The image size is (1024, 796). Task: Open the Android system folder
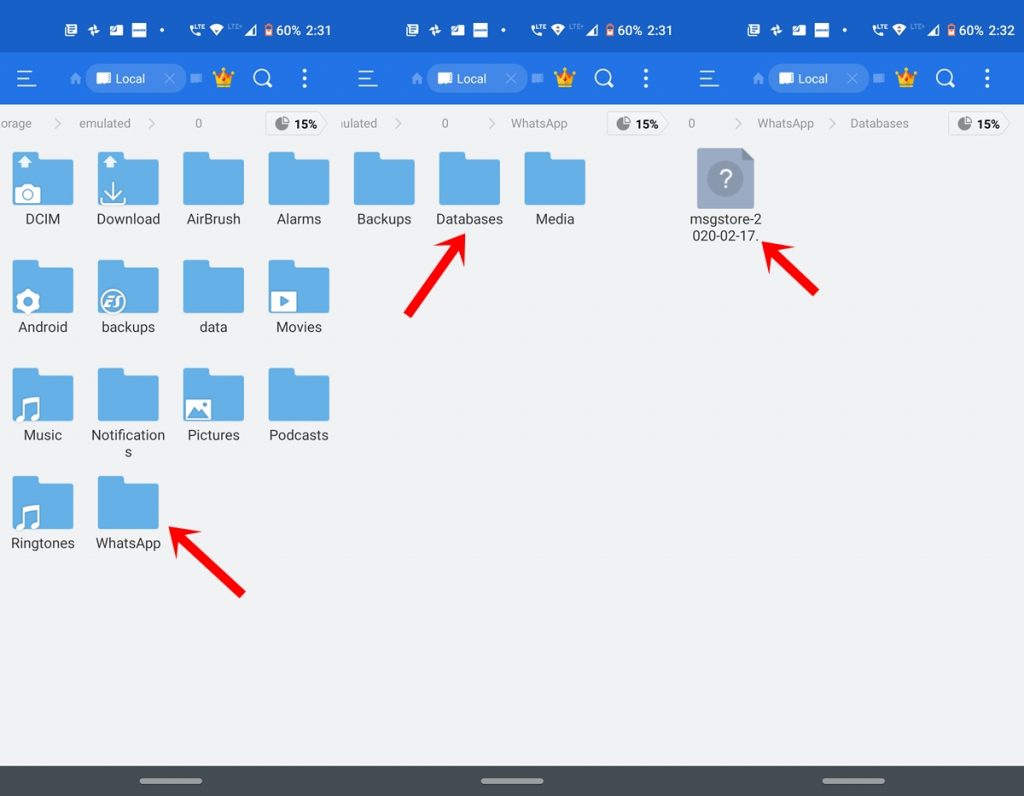[x=42, y=289]
